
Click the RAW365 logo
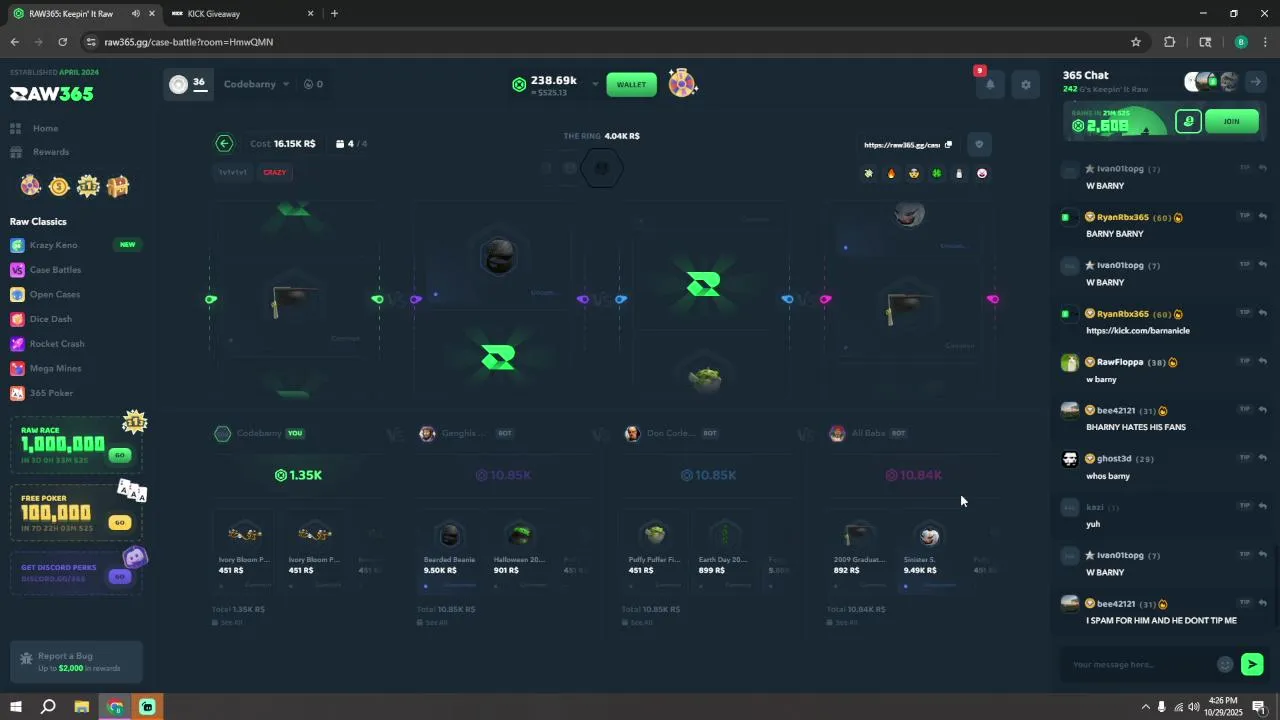point(52,94)
